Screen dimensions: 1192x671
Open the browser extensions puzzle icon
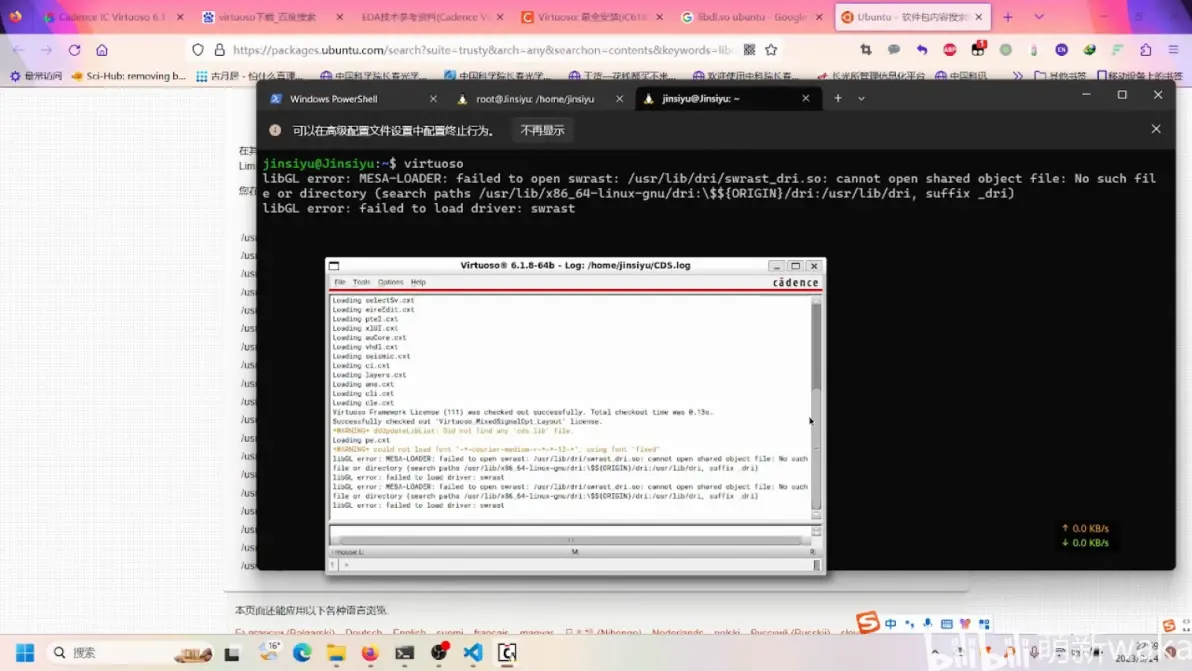point(1146,50)
